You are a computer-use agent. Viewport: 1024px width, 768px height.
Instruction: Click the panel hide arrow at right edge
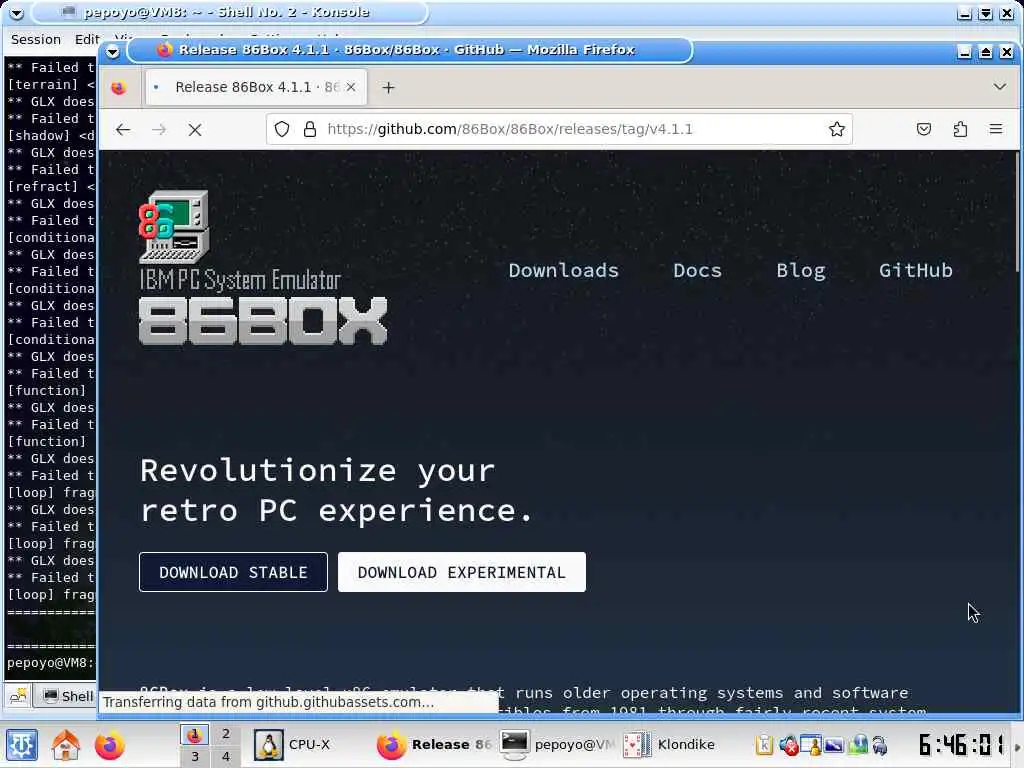[x=1017, y=745]
